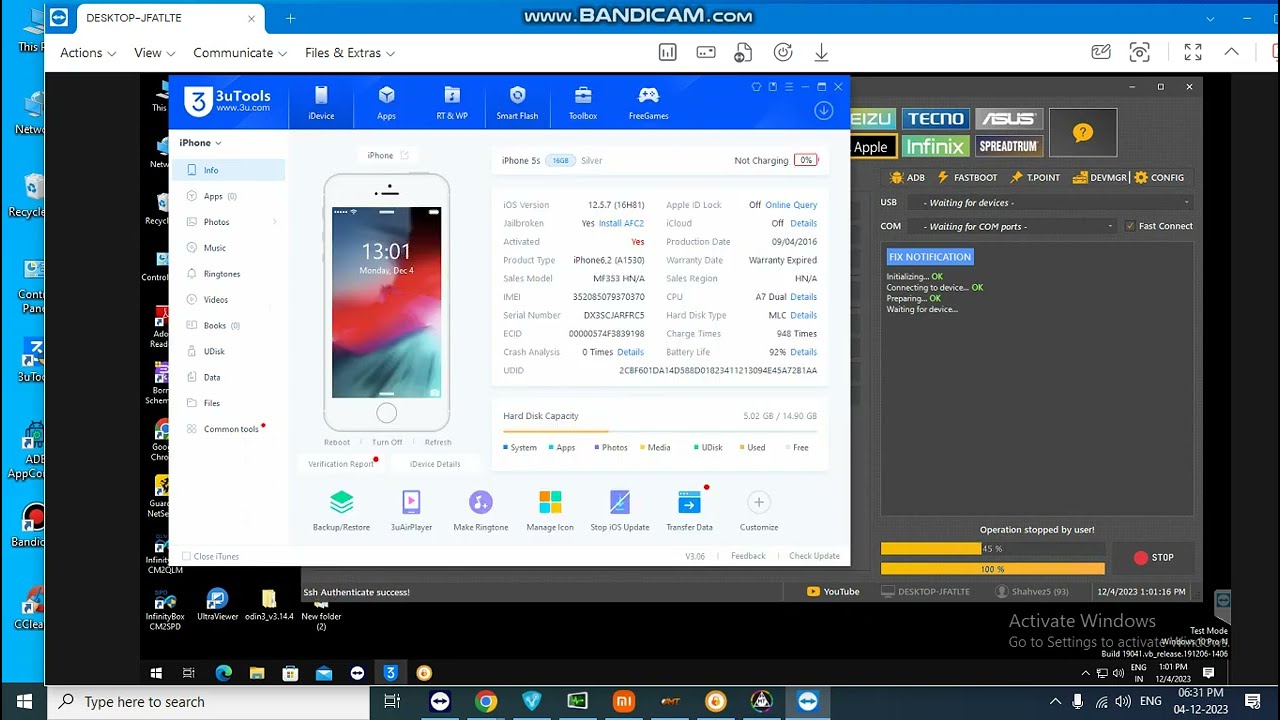Expand the Photos sidebar item
Image resolution: width=1280 pixels, height=720 pixels.
pos(274,222)
